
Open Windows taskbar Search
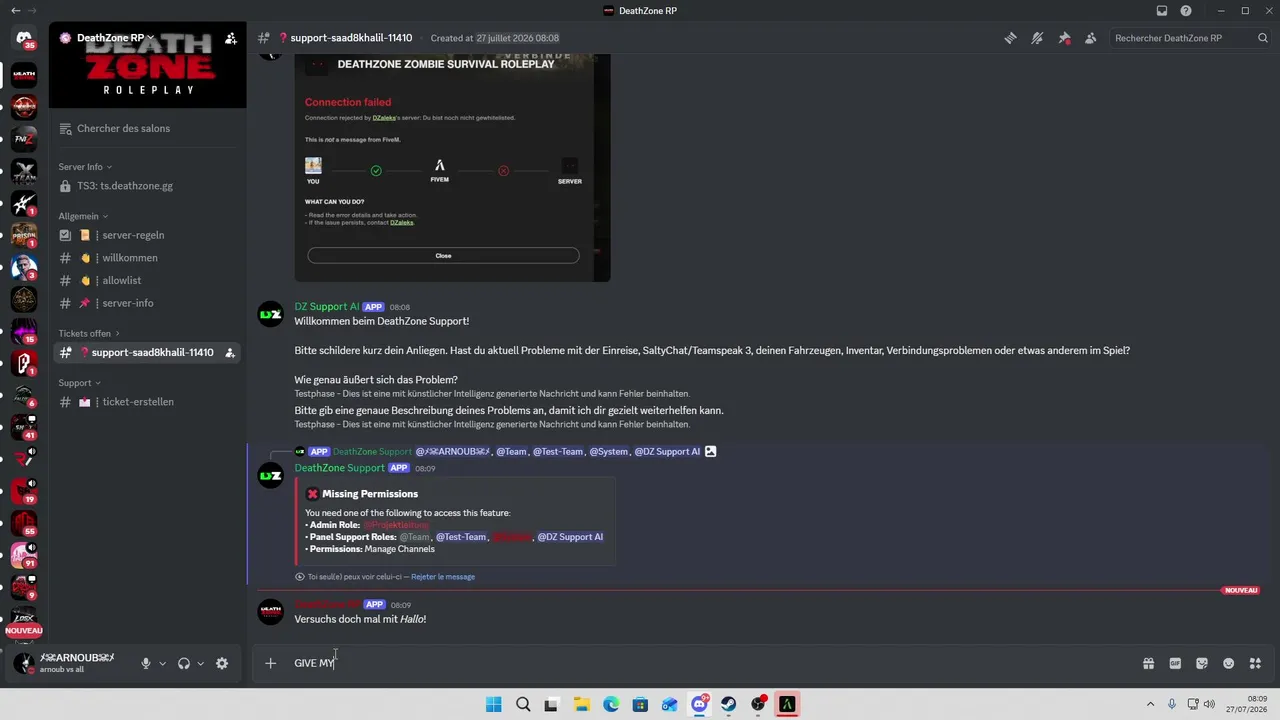pos(523,705)
